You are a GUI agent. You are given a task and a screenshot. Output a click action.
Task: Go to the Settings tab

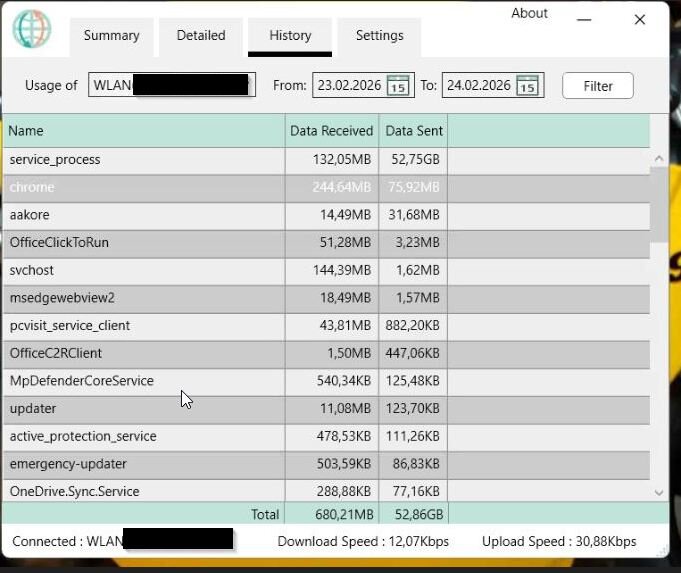(379, 36)
